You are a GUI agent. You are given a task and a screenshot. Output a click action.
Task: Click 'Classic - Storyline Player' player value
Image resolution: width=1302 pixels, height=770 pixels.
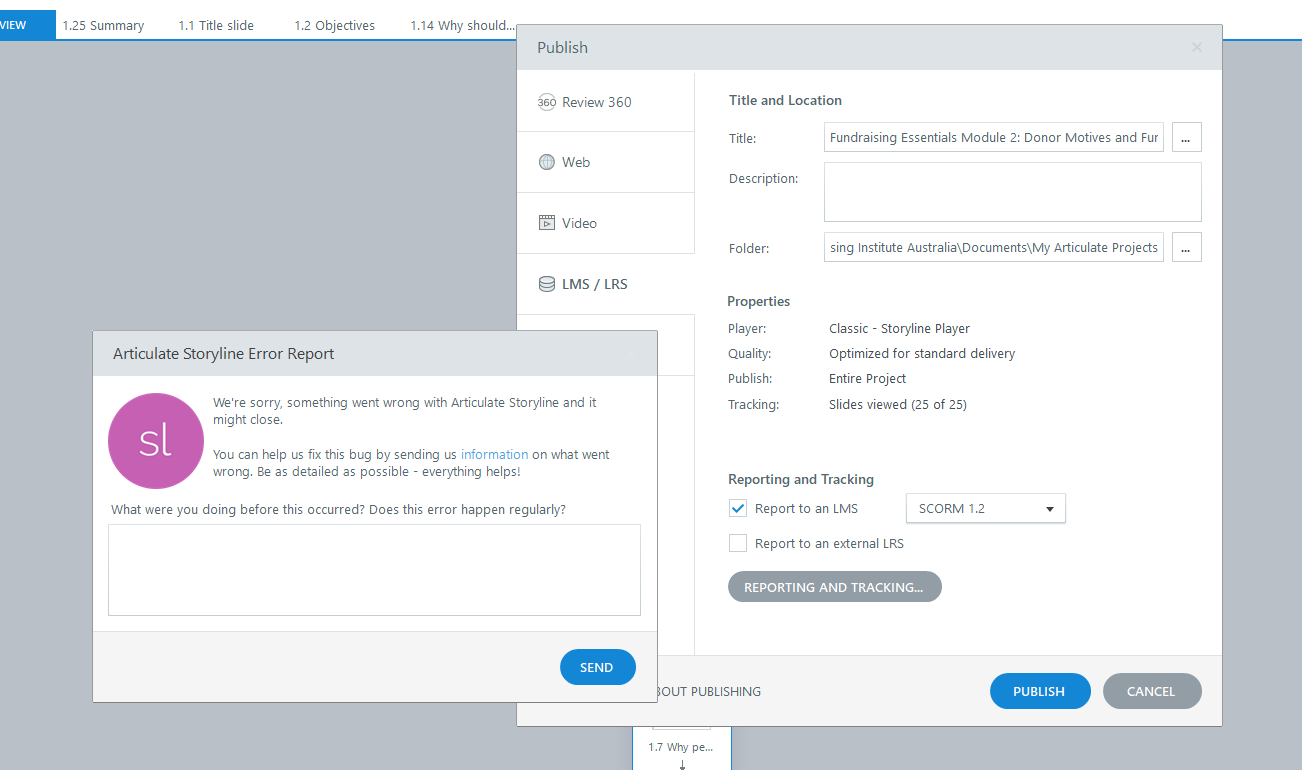coord(899,328)
